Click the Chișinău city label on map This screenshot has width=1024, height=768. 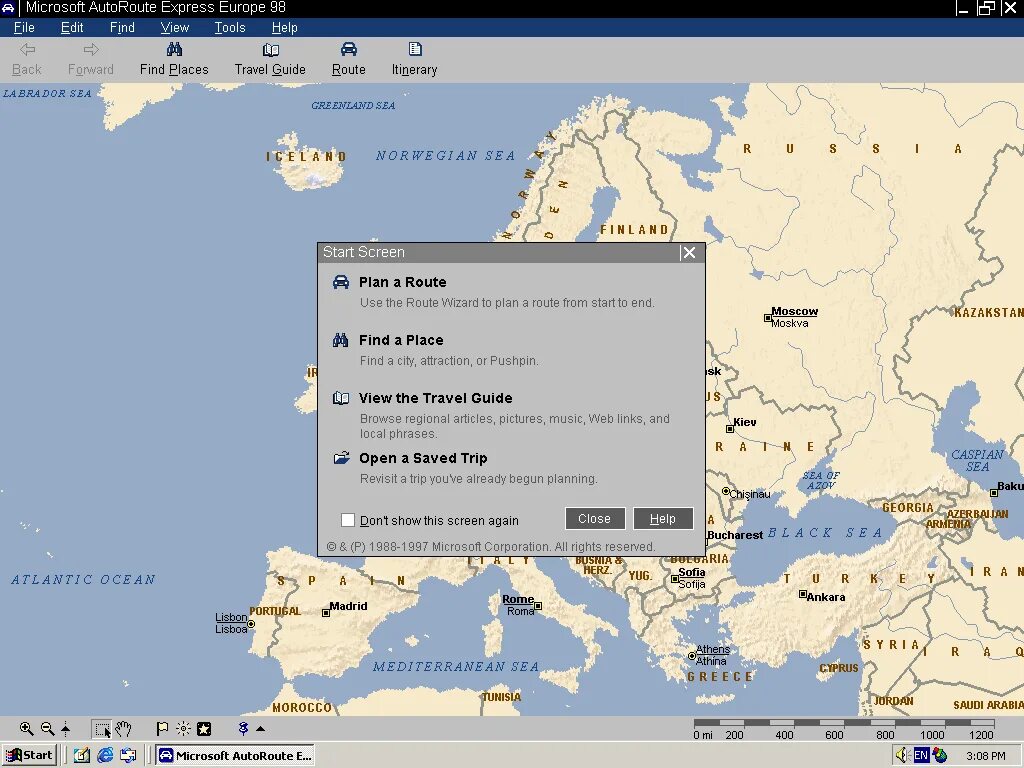[x=750, y=494]
